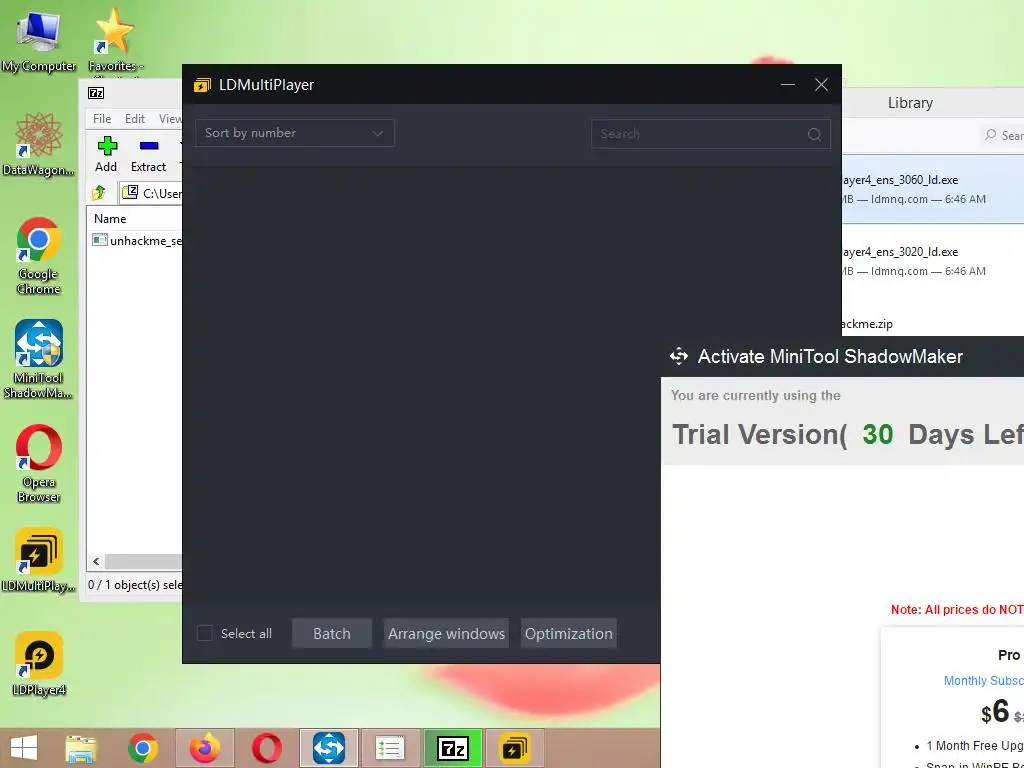Tick the Select all checkbox
Viewport: 1024px width, 768px height.
coord(204,633)
